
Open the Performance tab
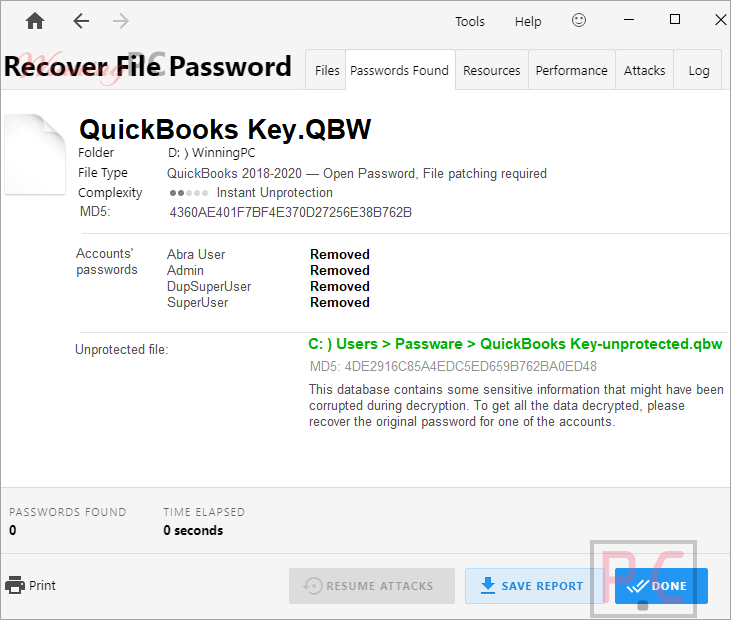572,70
